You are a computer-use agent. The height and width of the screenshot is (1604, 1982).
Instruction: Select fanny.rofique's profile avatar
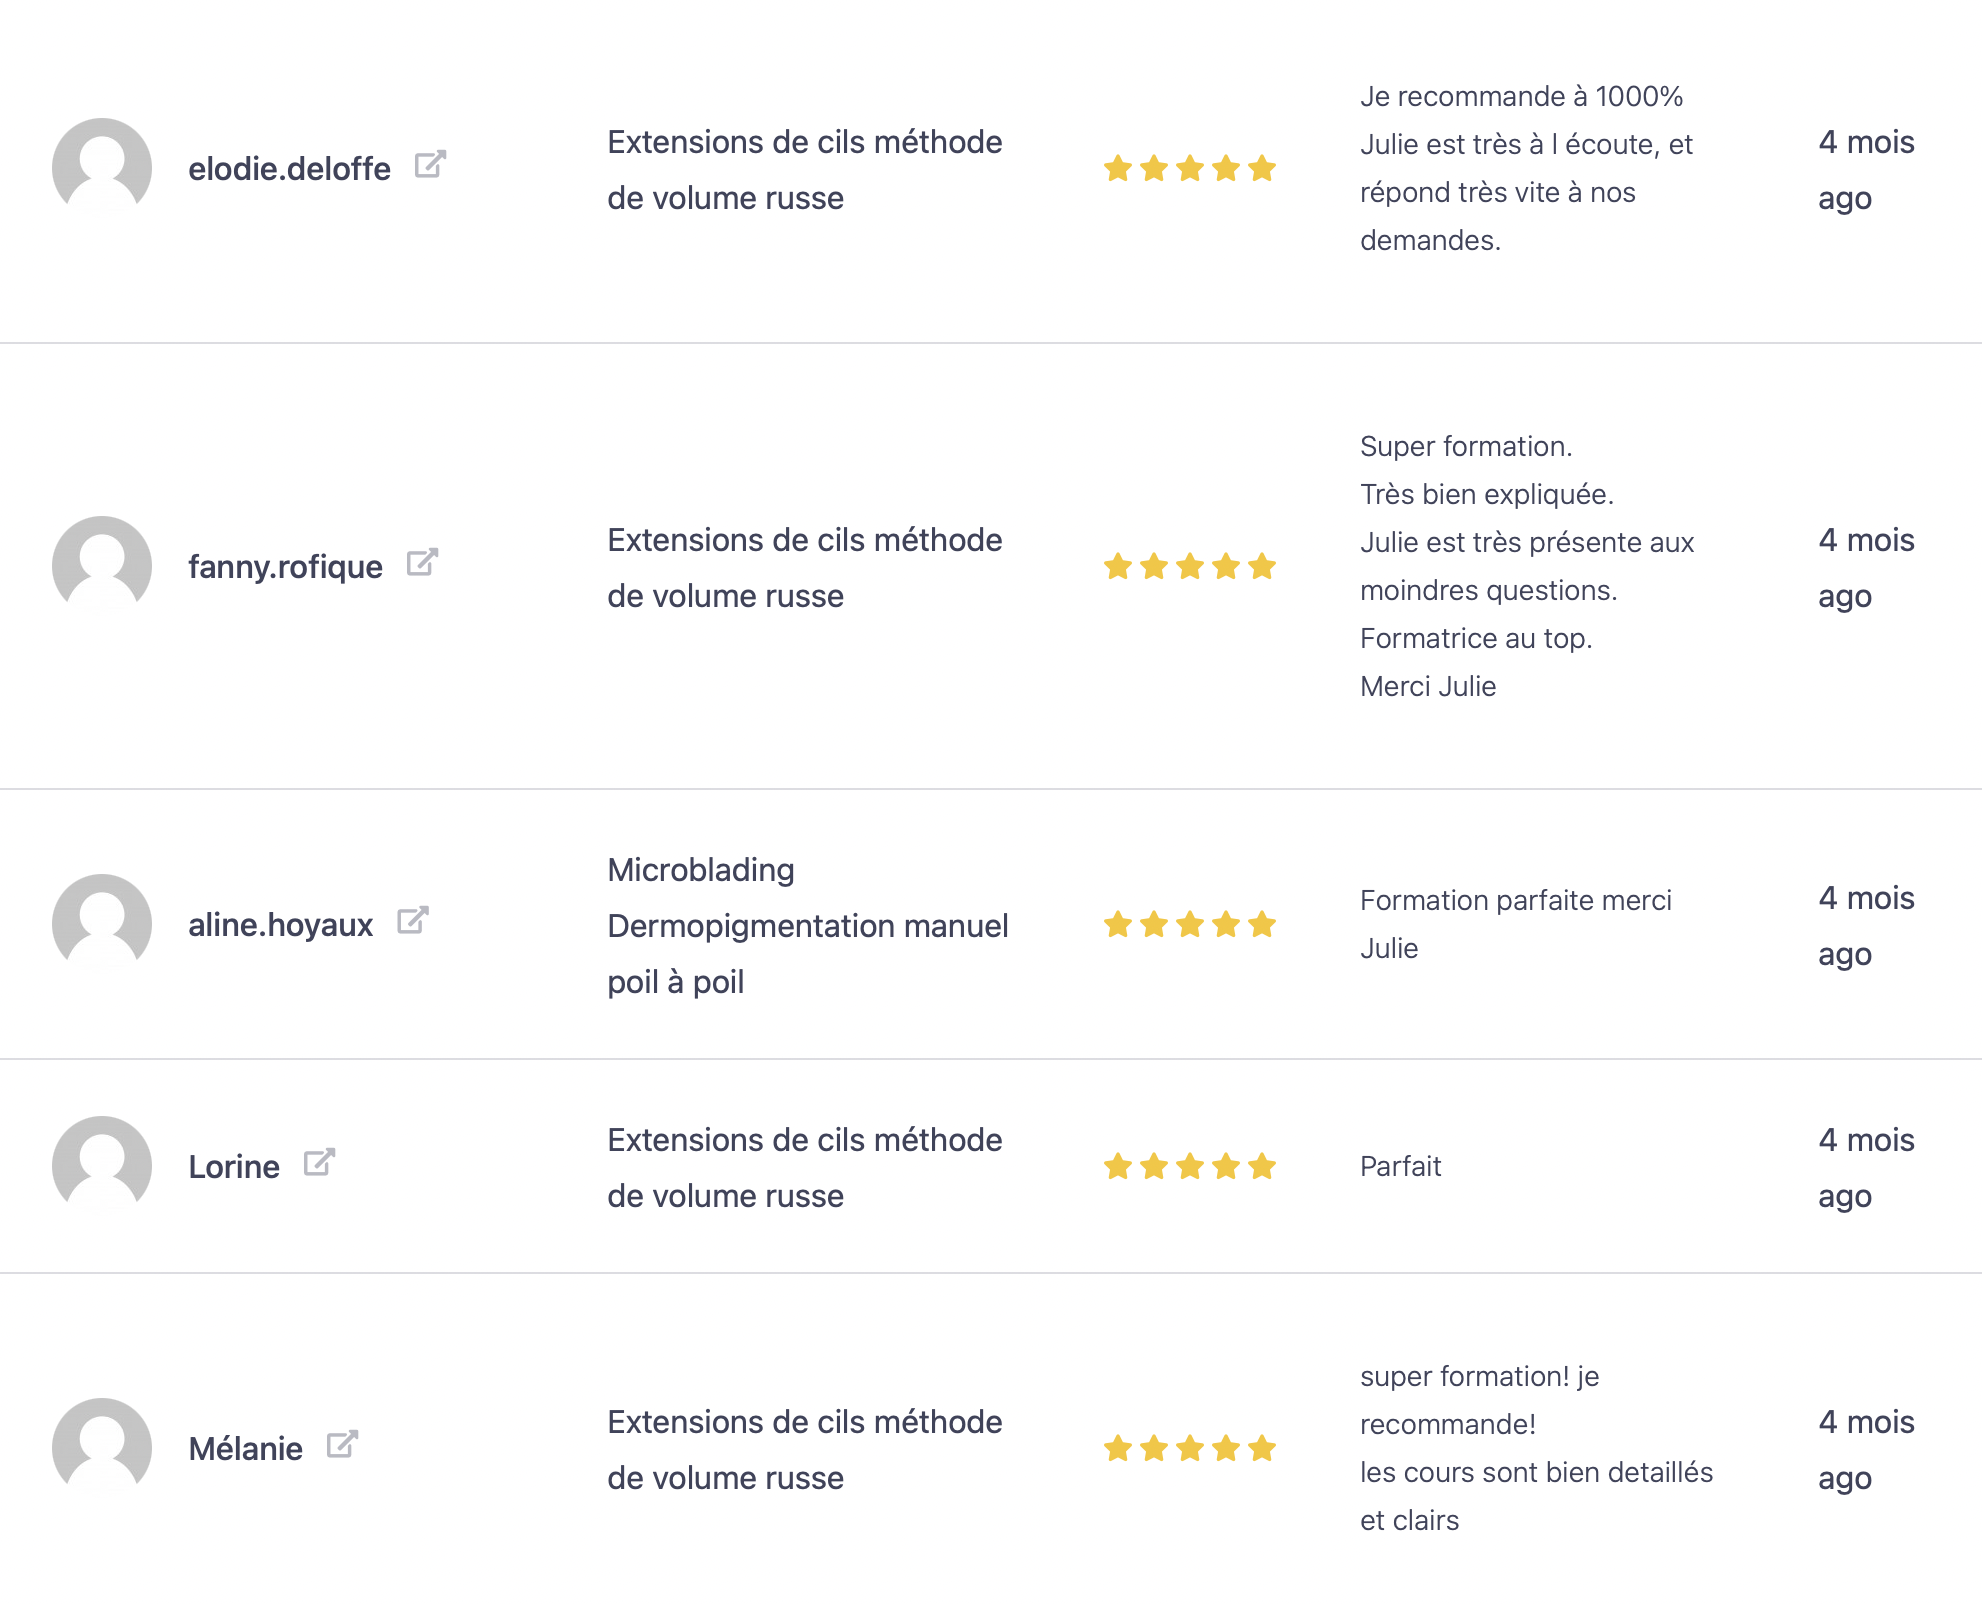click(x=102, y=565)
